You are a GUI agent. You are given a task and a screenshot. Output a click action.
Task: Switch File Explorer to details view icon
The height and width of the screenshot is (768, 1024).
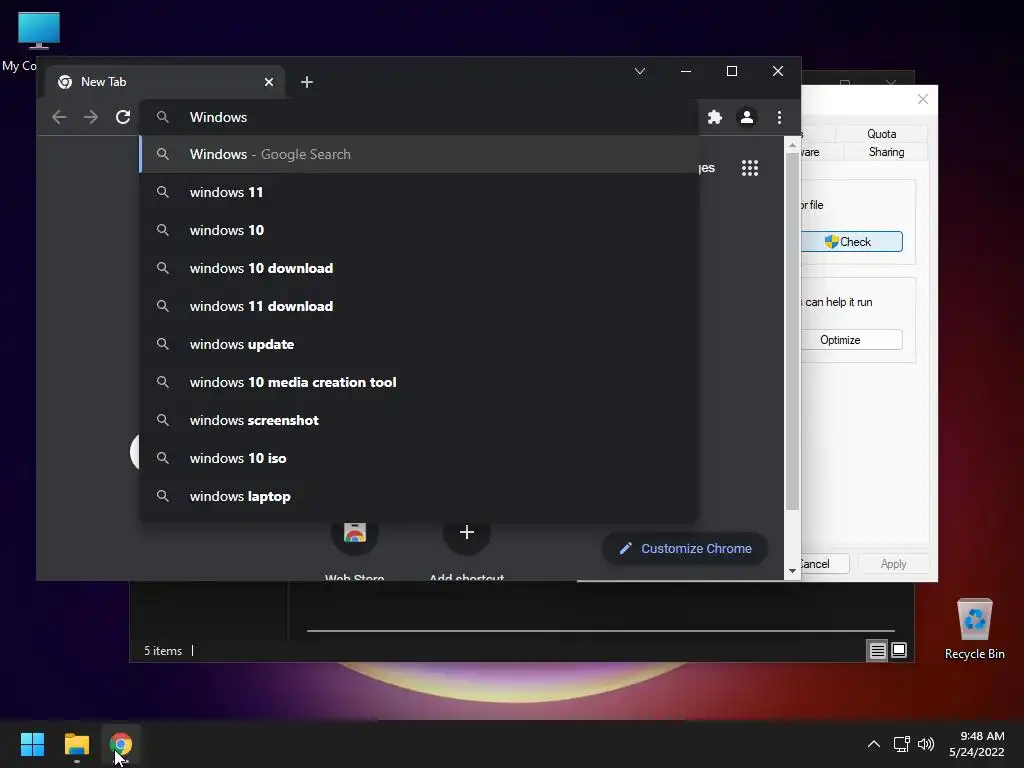click(x=877, y=650)
